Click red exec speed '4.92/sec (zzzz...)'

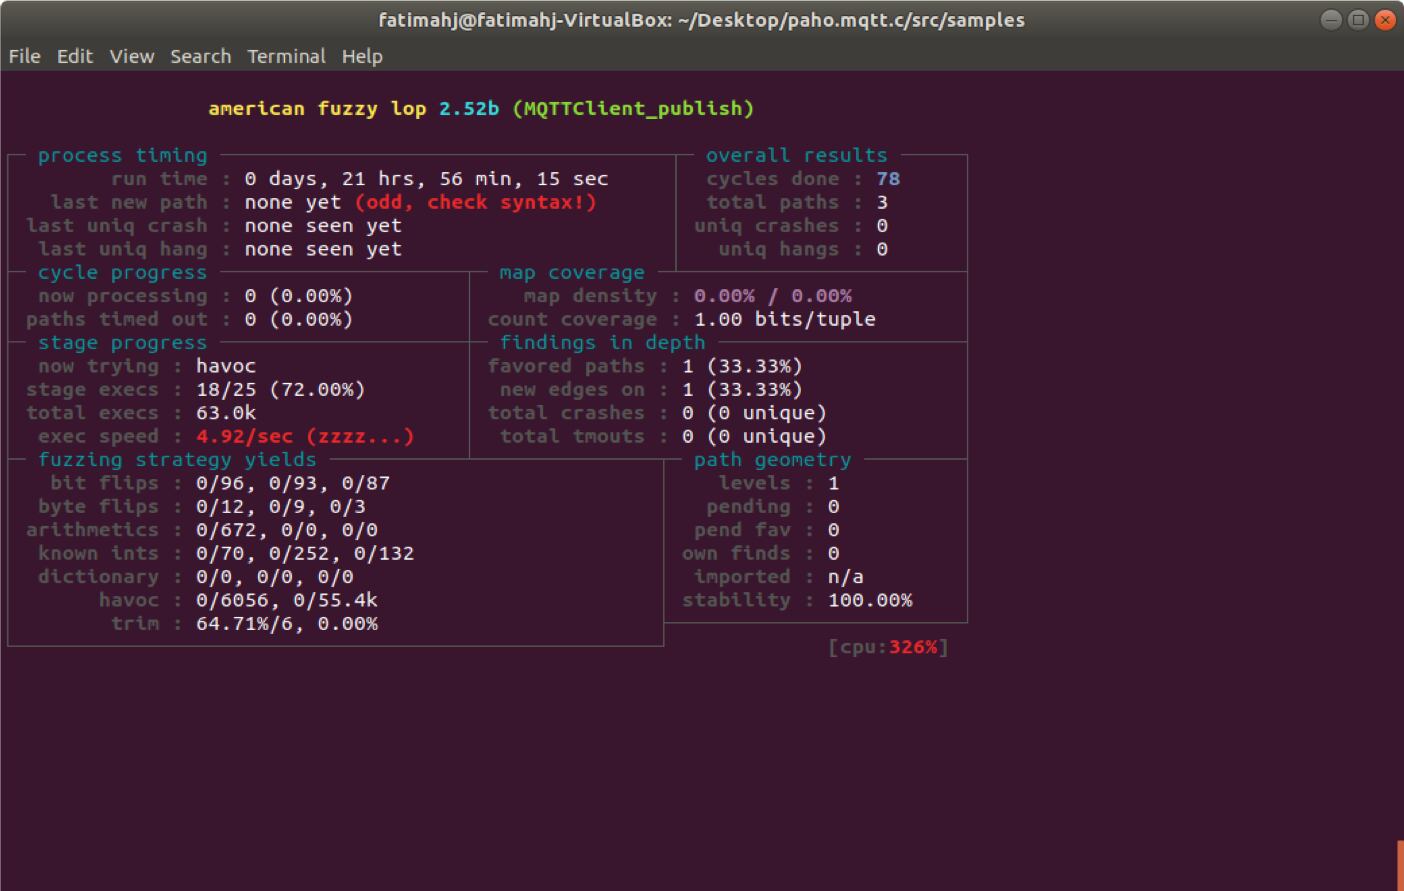(304, 436)
